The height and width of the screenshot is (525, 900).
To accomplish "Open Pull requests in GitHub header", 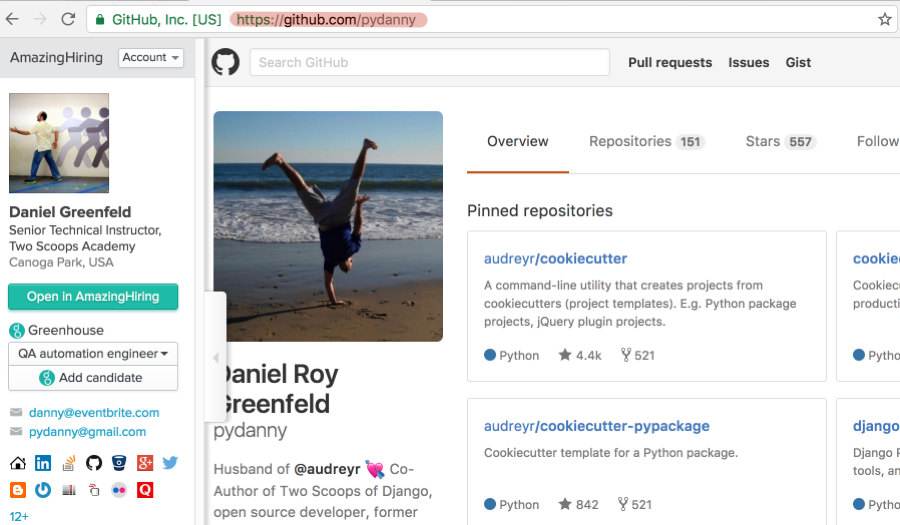I will click(x=670, y=63).
